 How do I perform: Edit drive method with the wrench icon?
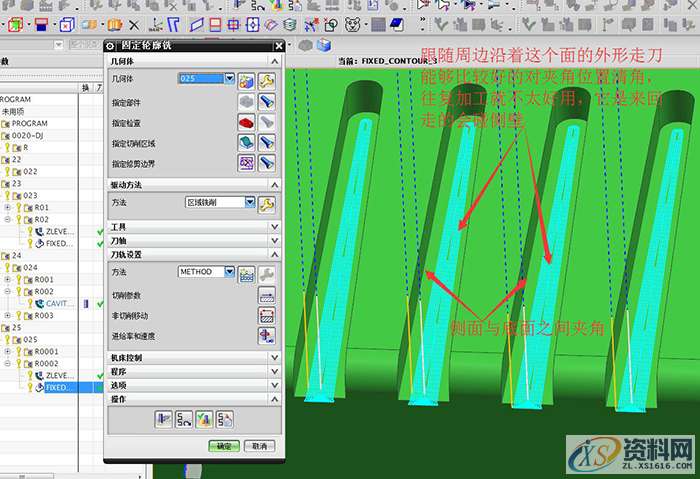(267, 203)
